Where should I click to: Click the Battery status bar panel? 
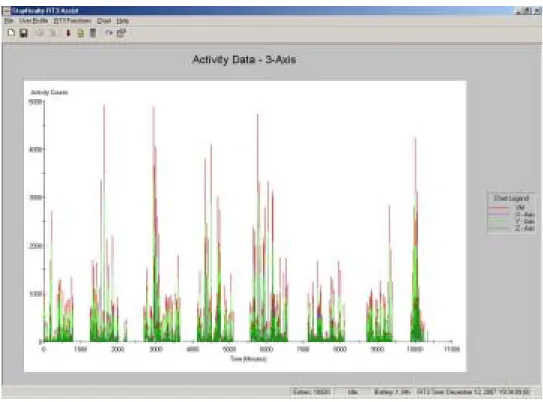392,392
